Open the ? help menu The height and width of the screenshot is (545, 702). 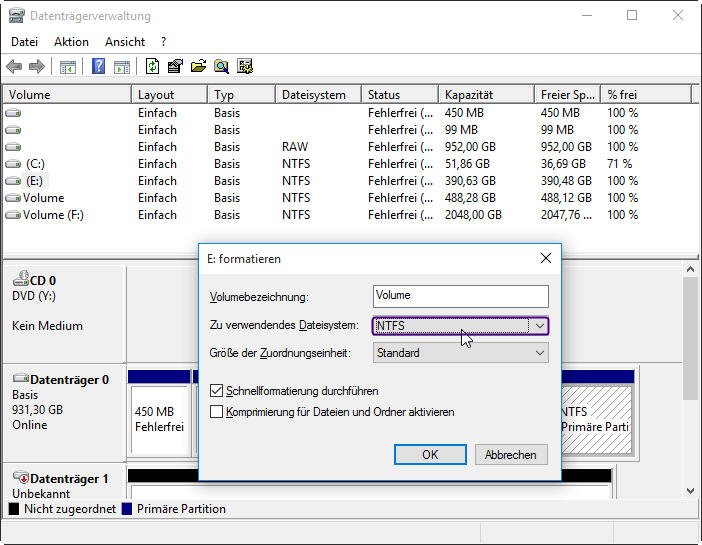tap(163, 42)
